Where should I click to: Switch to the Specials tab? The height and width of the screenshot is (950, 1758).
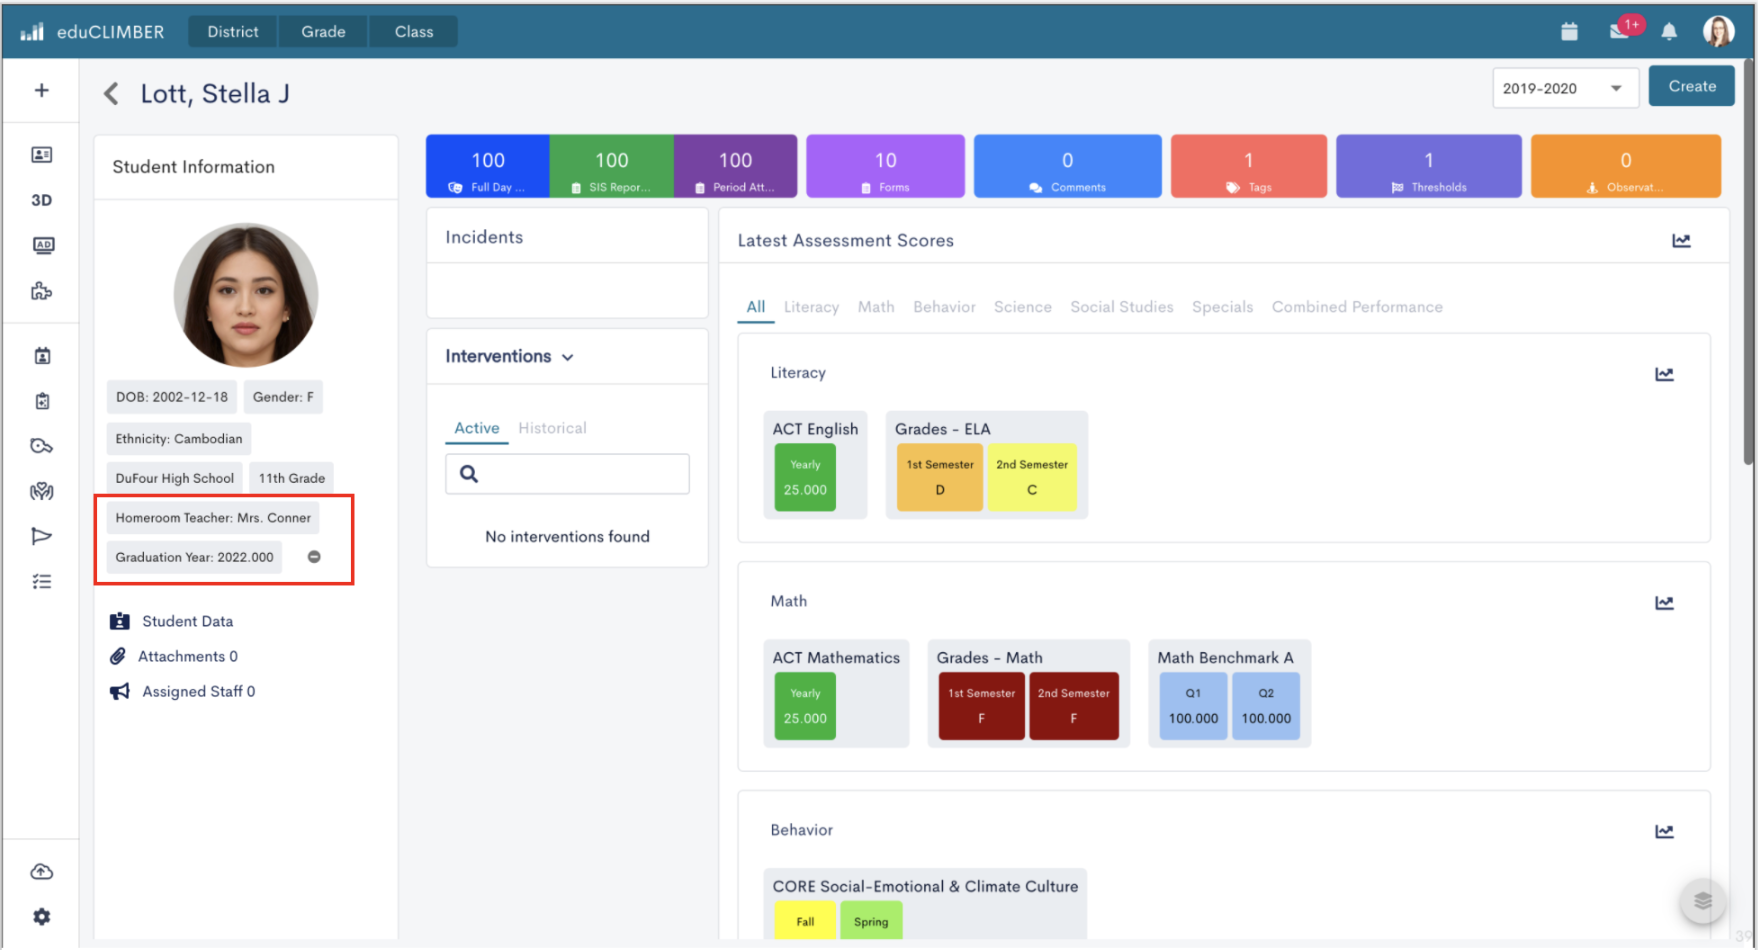tap(1222, 307)
